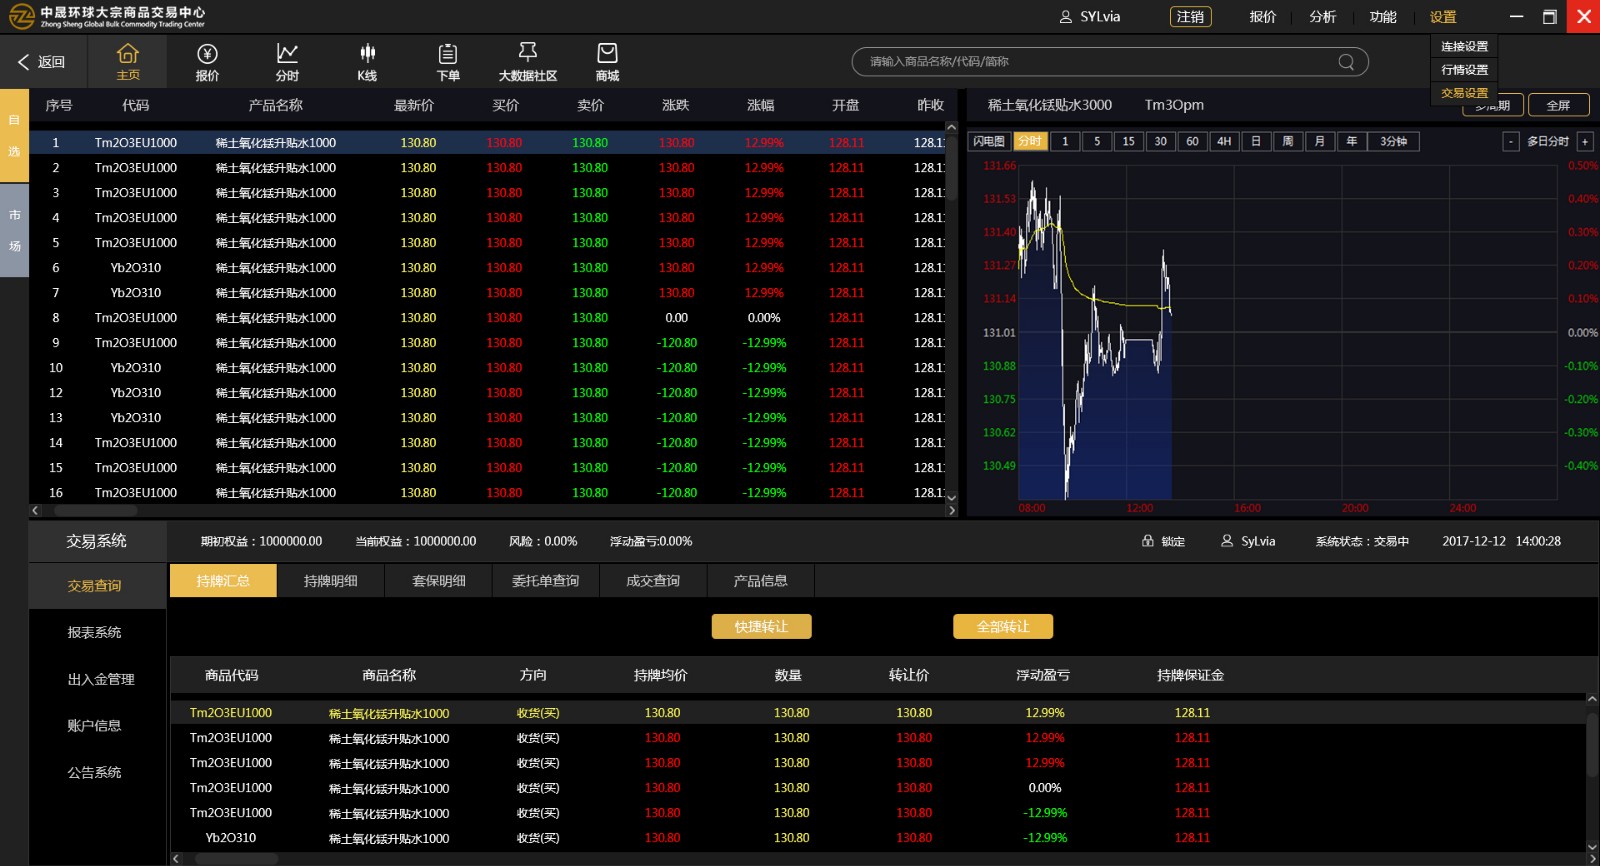Switch to 套保明细 tab
Image resolution: width=1600 pixels, height=866 pixels.
click(439, 581)
